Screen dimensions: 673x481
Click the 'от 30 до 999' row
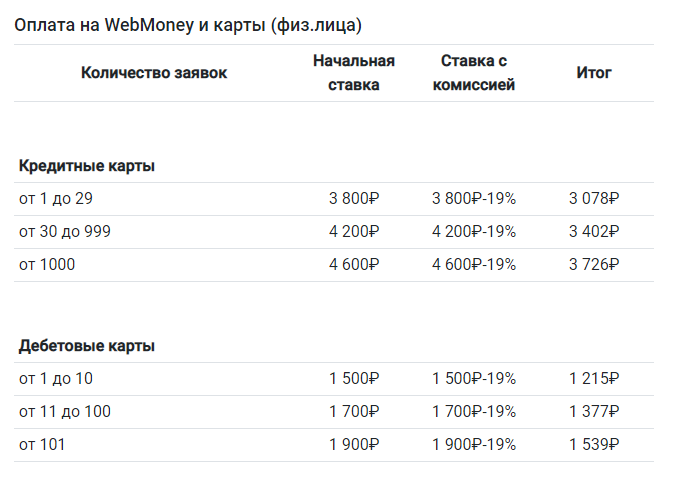click(65, 232)
